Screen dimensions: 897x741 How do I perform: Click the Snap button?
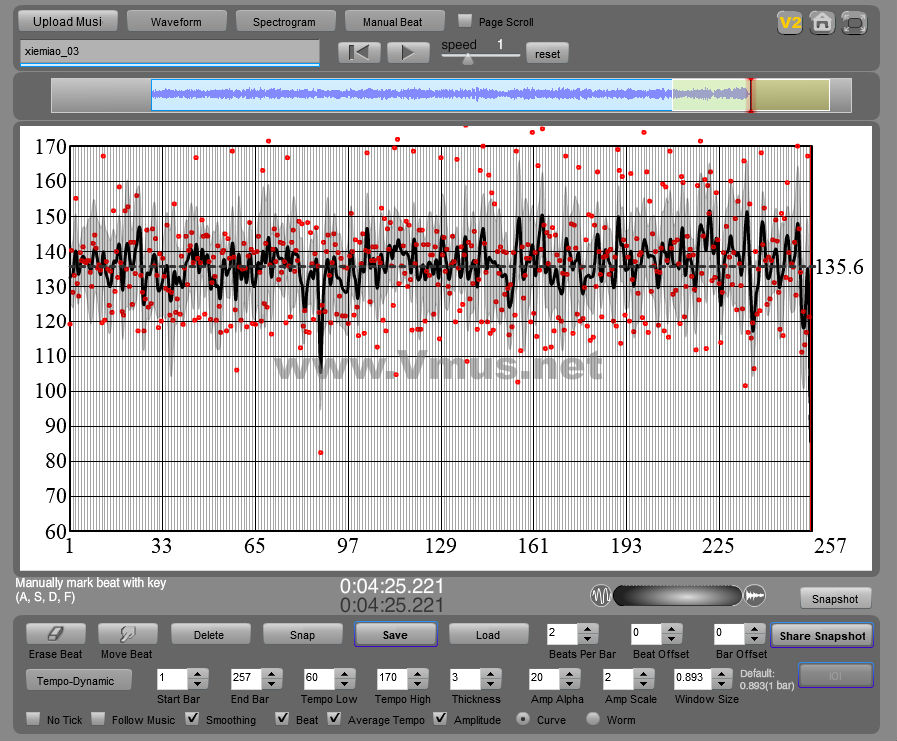pos(303,634)
